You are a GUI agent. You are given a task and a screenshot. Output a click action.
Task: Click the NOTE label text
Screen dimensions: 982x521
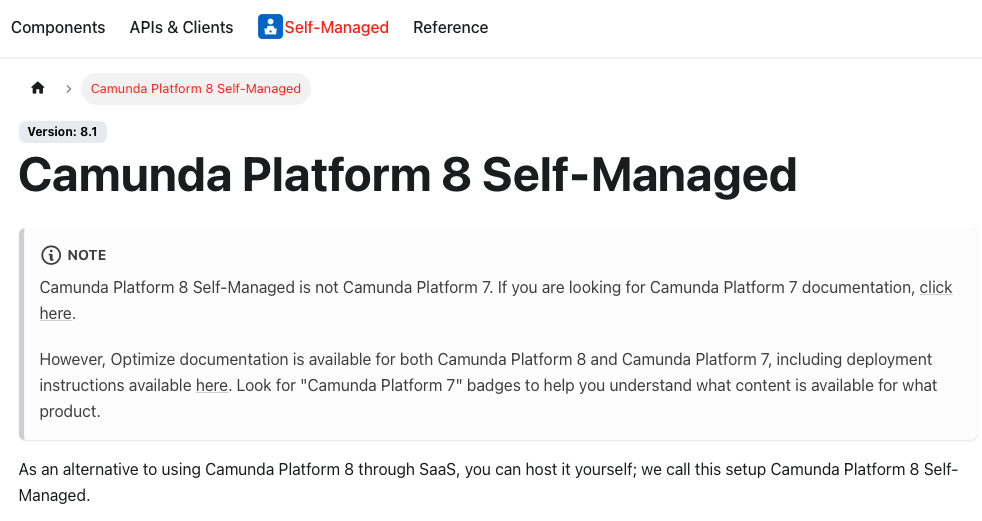click(87, 255)
